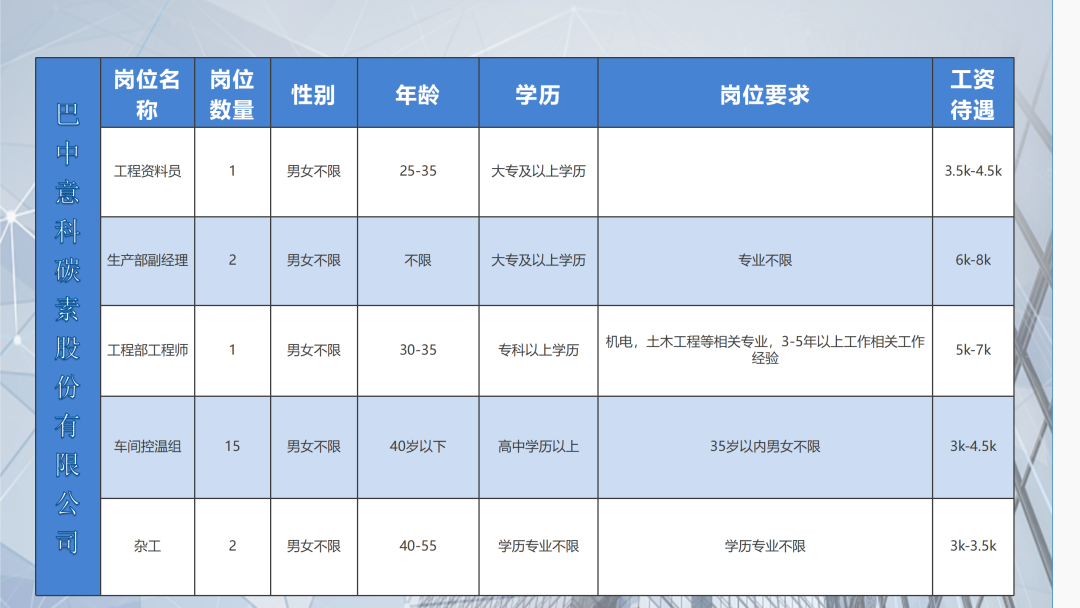Click 大专及以上学历 in the 工程资料员 row
This screenshot has height=608, width=1080.
pyautogui.click(x=538, y=171)
